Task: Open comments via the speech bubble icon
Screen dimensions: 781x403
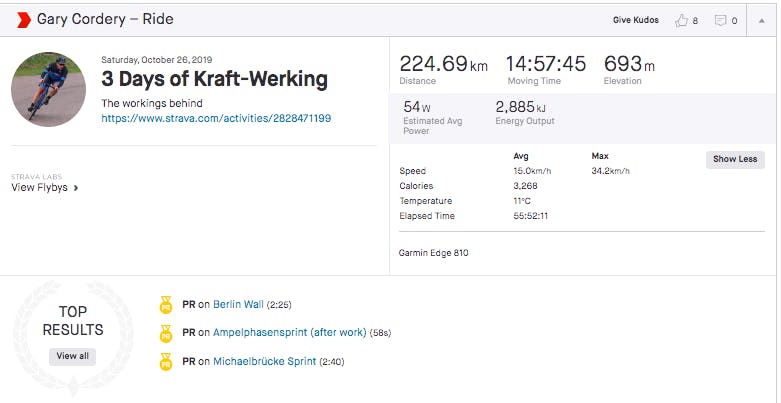Action: point(719,20)
